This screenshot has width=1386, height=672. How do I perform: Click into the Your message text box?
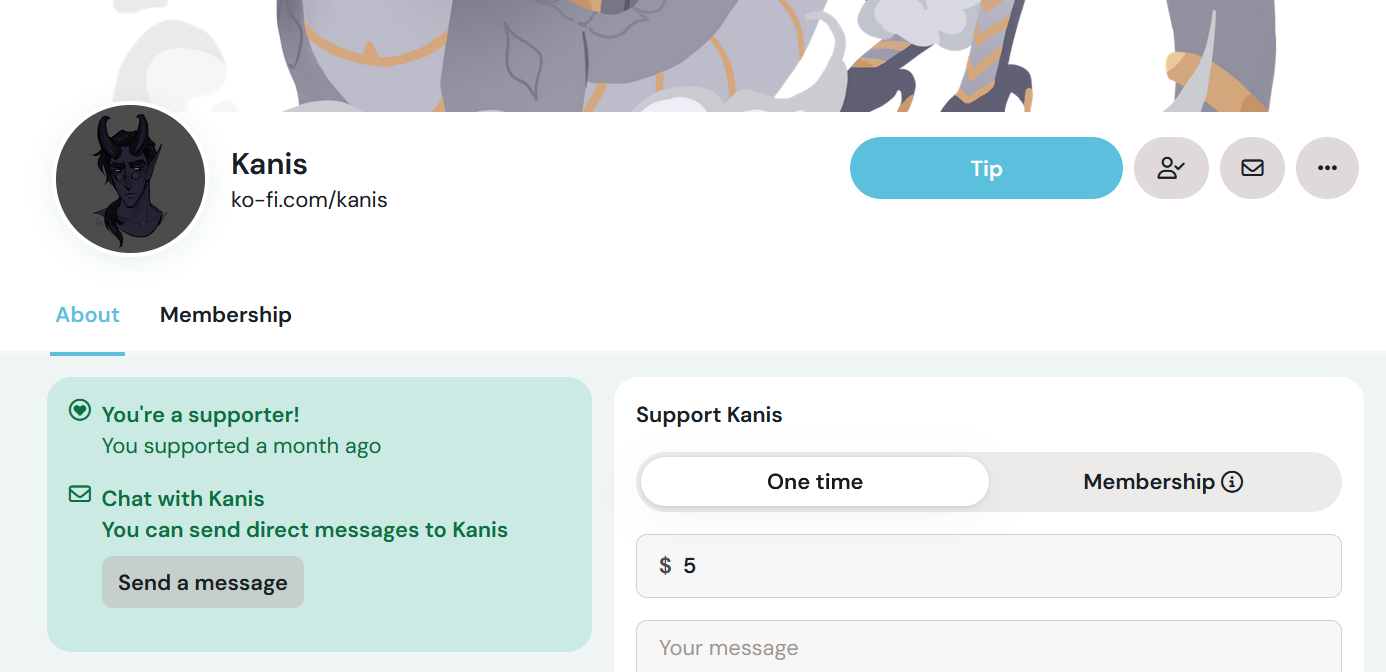988,647
